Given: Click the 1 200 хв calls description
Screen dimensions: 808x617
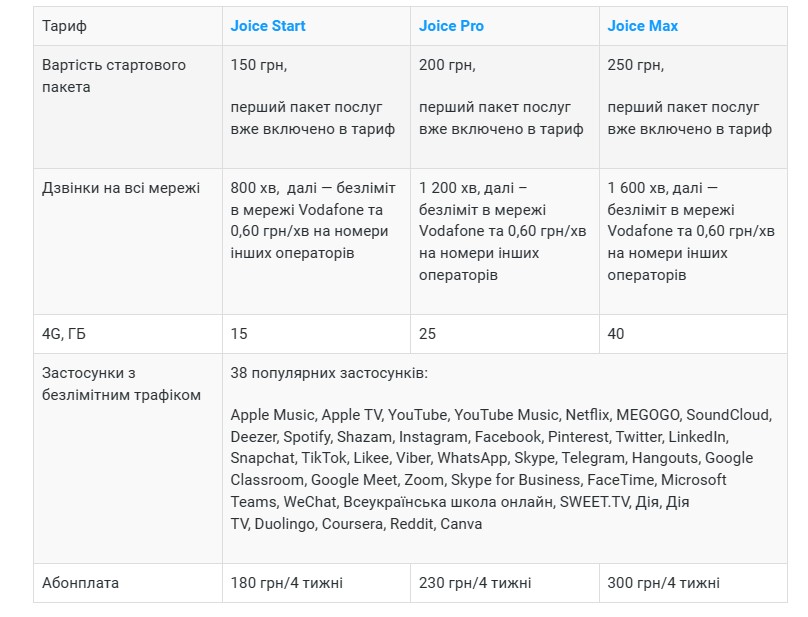Looking at the screenshot, I should [x=502, y=231].
